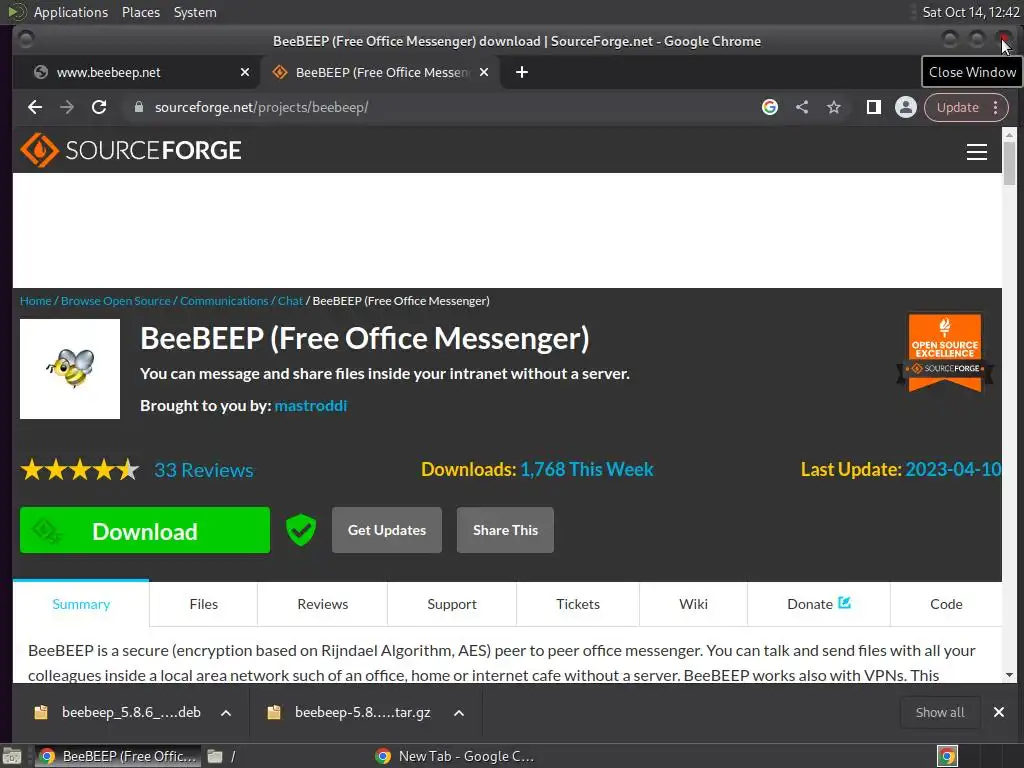Image resolution: width=1024 pixels, height=768 pixels.
Task: Click the 1,768 This Week downloads text
Action: pyautogui.click(x=586, y=470)
